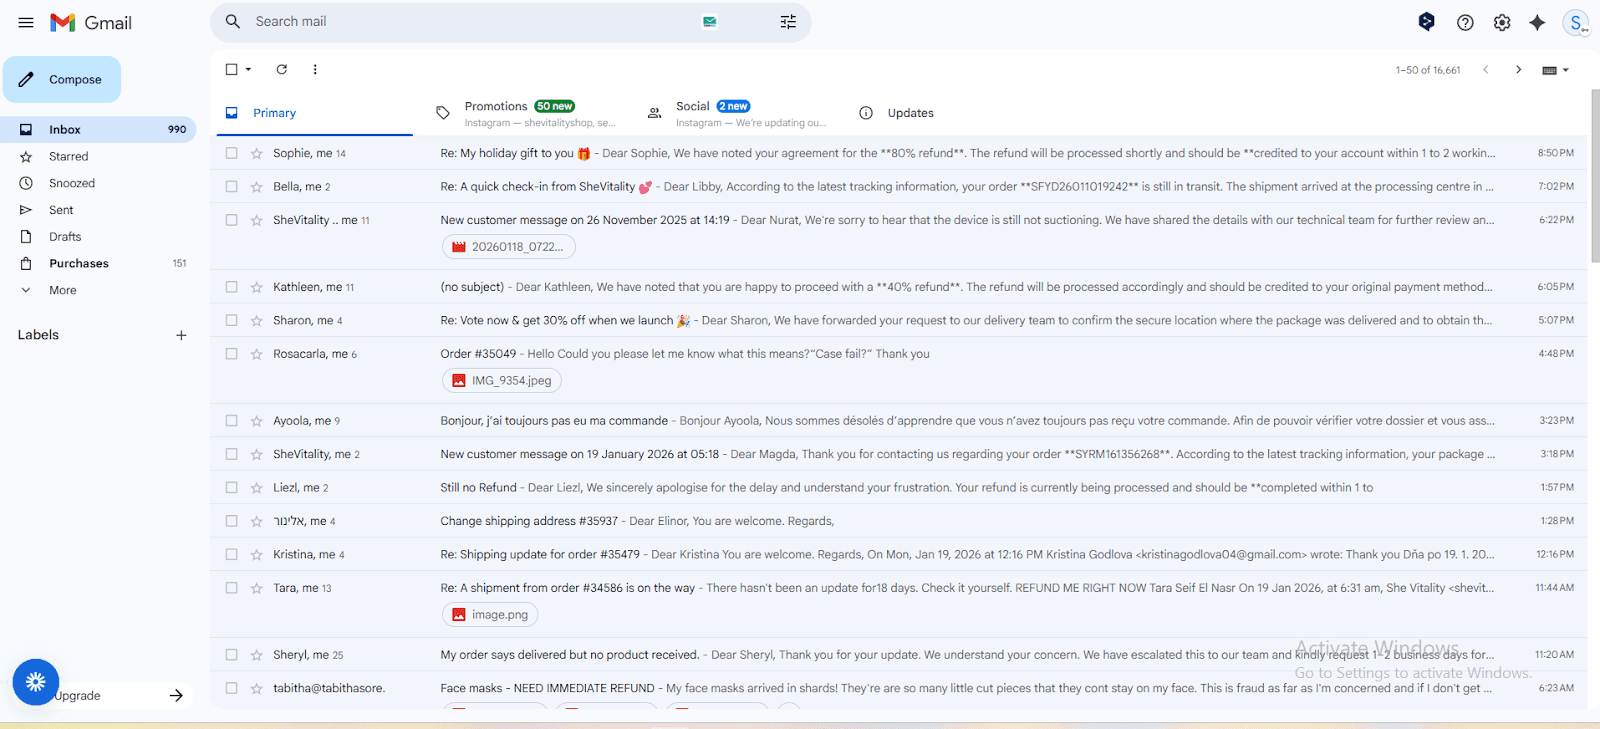The width and height of the screenshot is (1600, 729).
Task: Go to newer messages arrow
Action: pyautogui.click(x=1486, y=69)
